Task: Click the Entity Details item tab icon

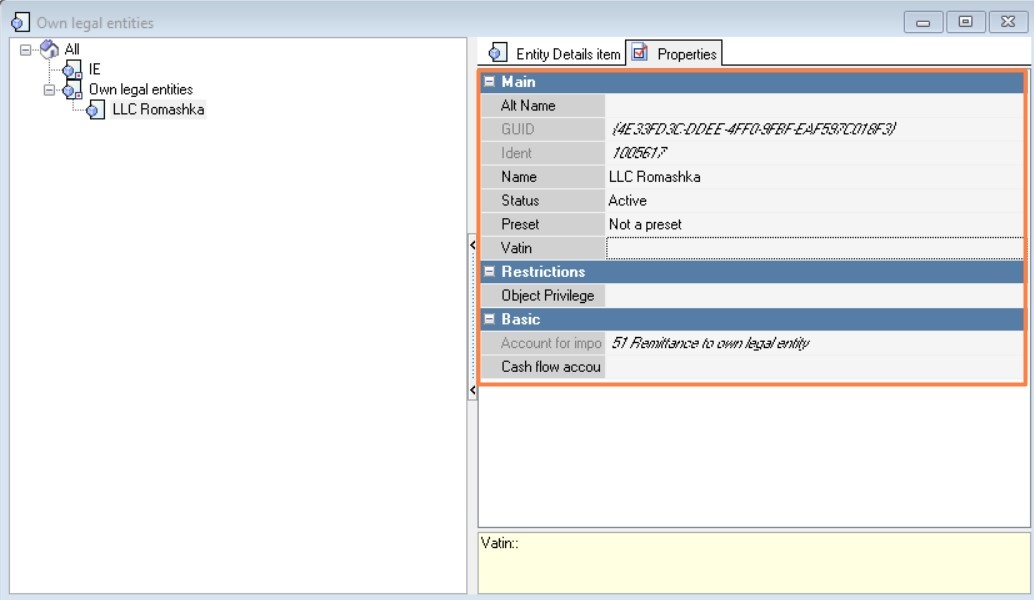Action: click(498, 53)
